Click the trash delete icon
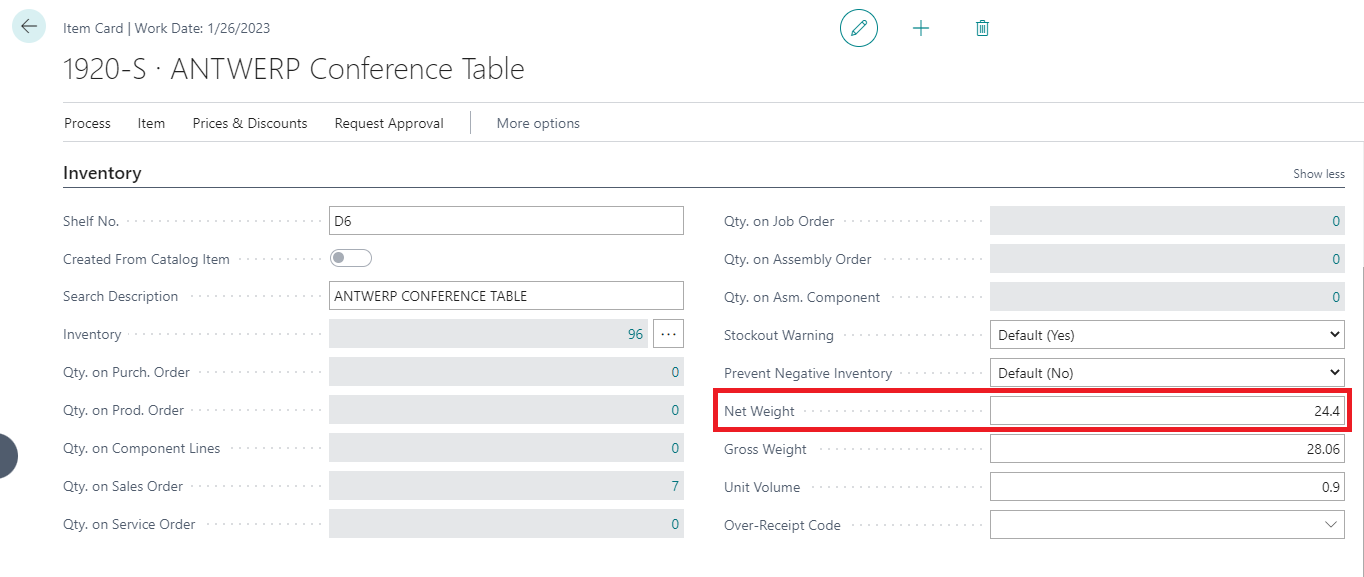 coord(982,28)
